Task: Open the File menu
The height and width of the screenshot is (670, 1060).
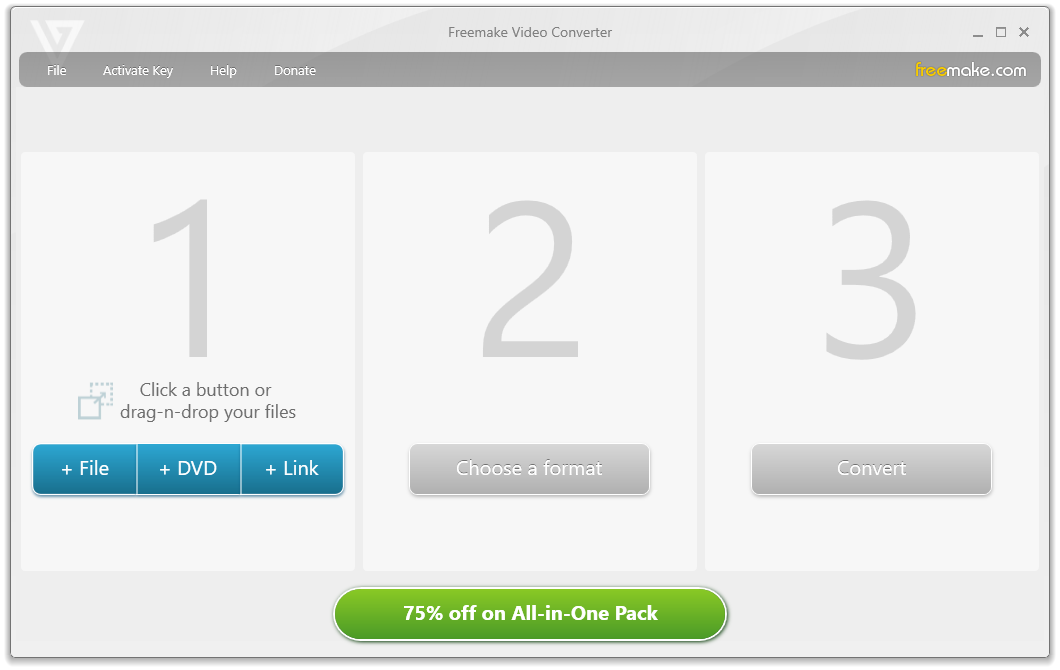Action: click(x=57, y=70)
